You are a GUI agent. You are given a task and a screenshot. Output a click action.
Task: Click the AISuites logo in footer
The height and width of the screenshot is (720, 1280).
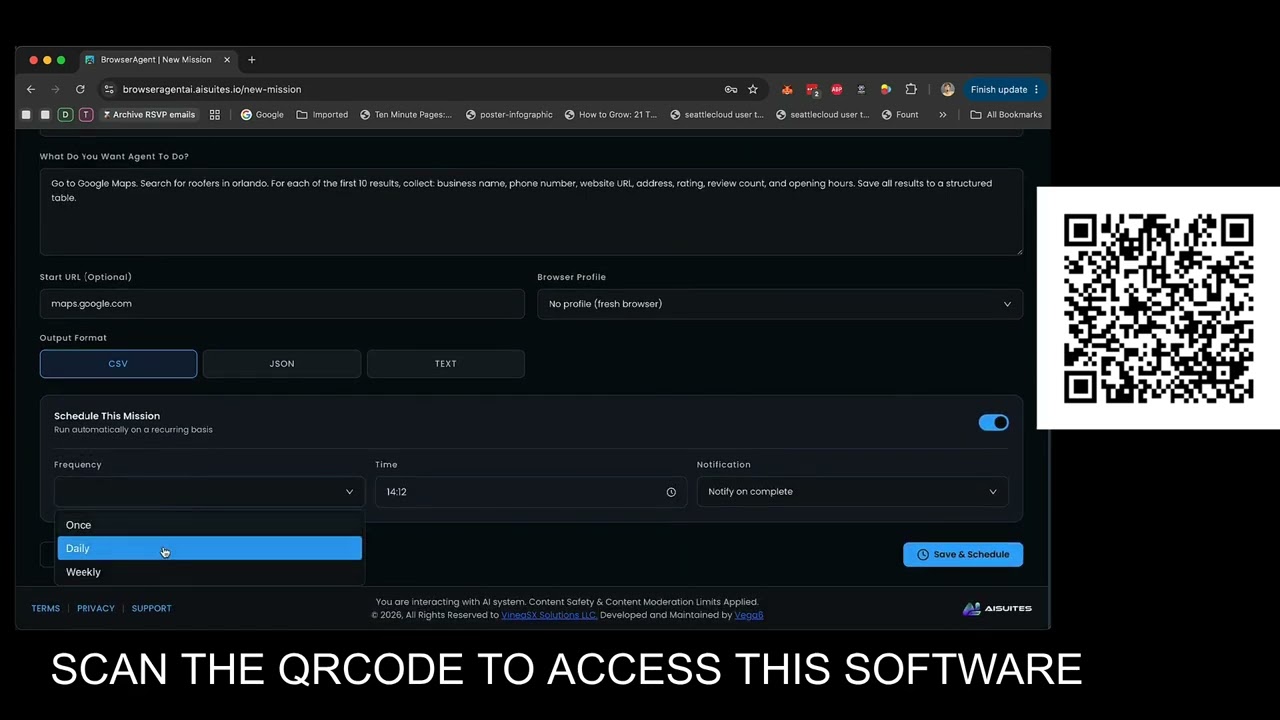coord(997,608)
